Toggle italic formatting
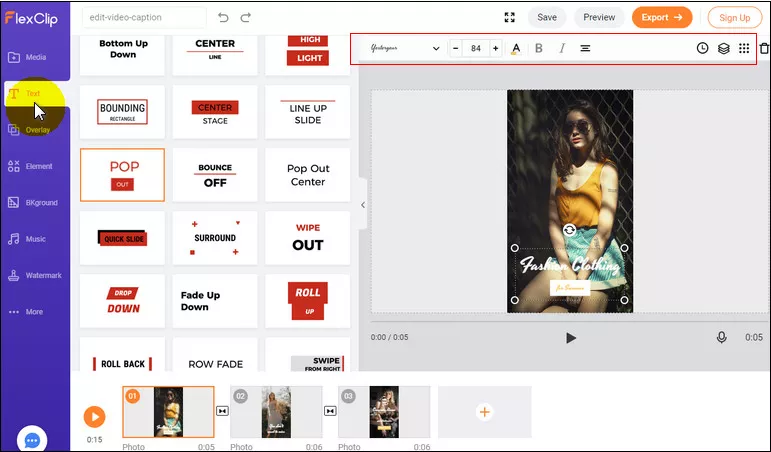This screenshot has width=771, height=452. (x=562, y=48)
